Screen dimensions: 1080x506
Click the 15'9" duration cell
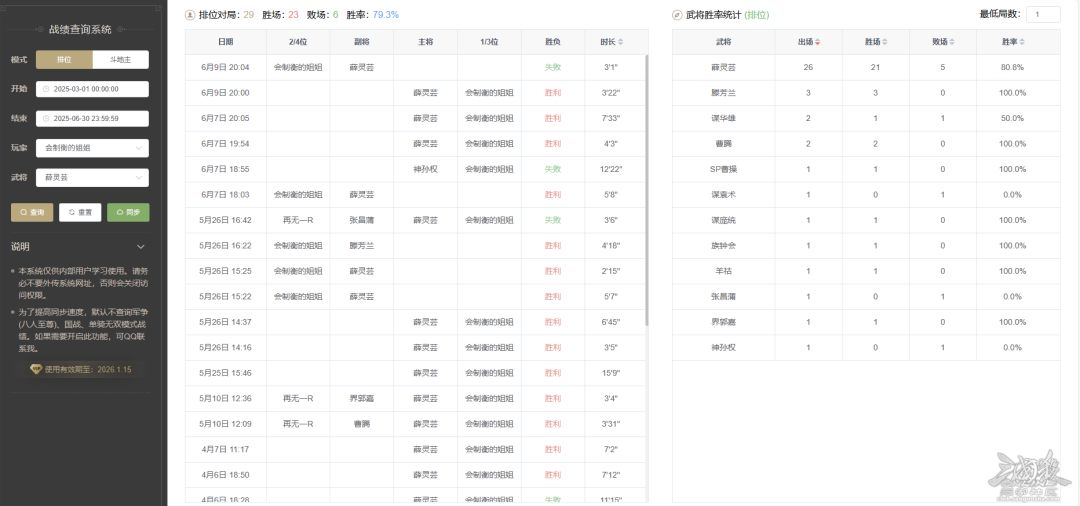tap(611, 372)
